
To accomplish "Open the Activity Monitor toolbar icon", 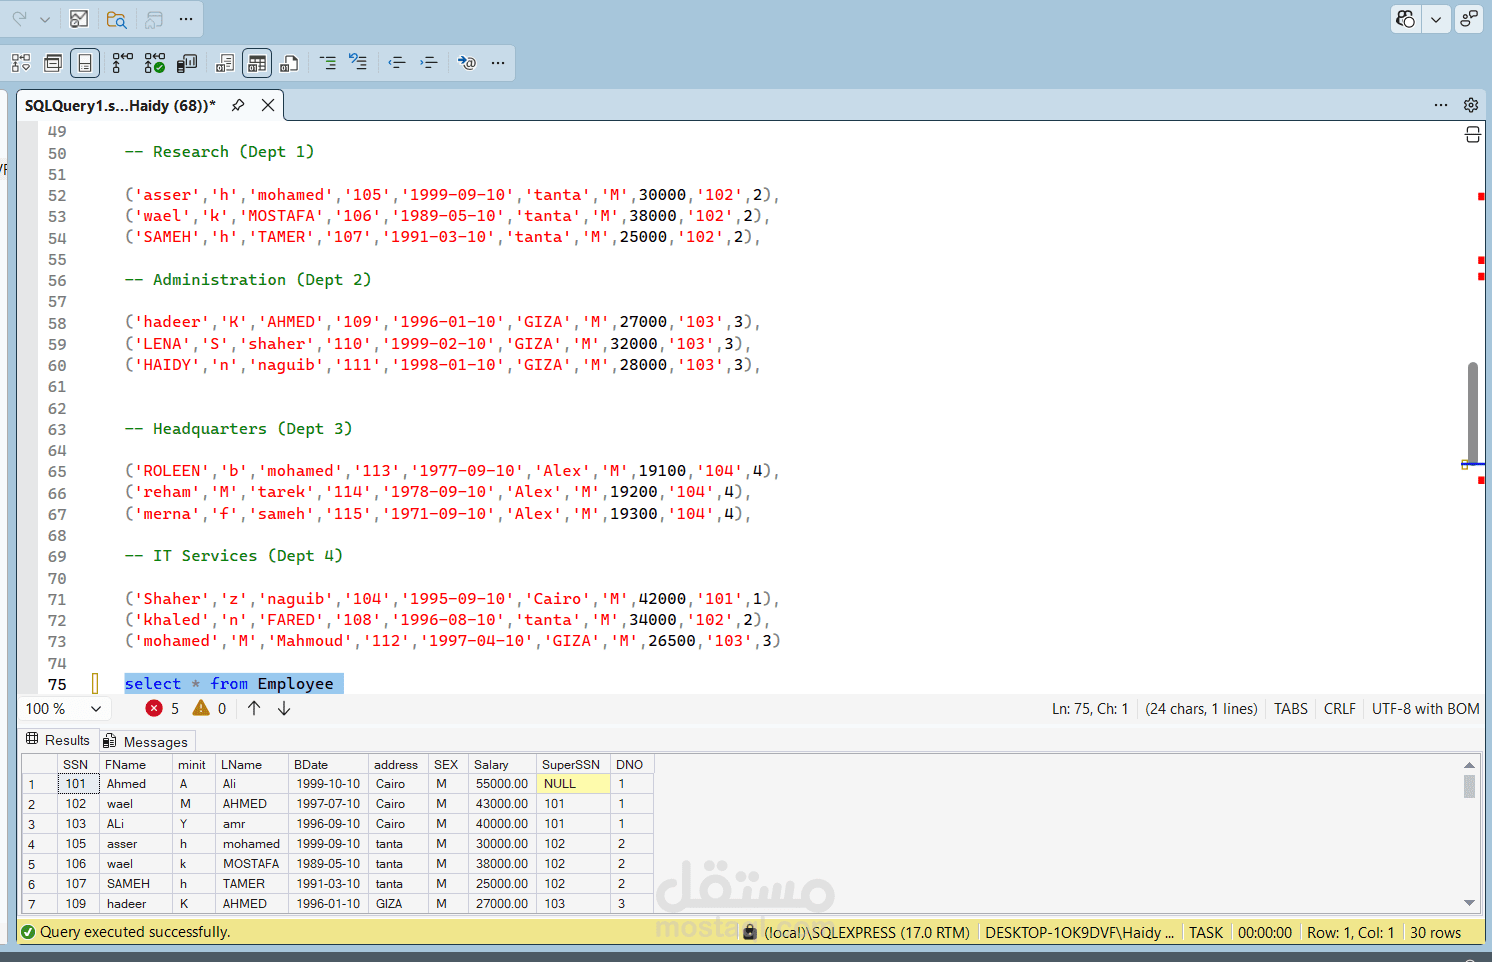I will 79,19.
